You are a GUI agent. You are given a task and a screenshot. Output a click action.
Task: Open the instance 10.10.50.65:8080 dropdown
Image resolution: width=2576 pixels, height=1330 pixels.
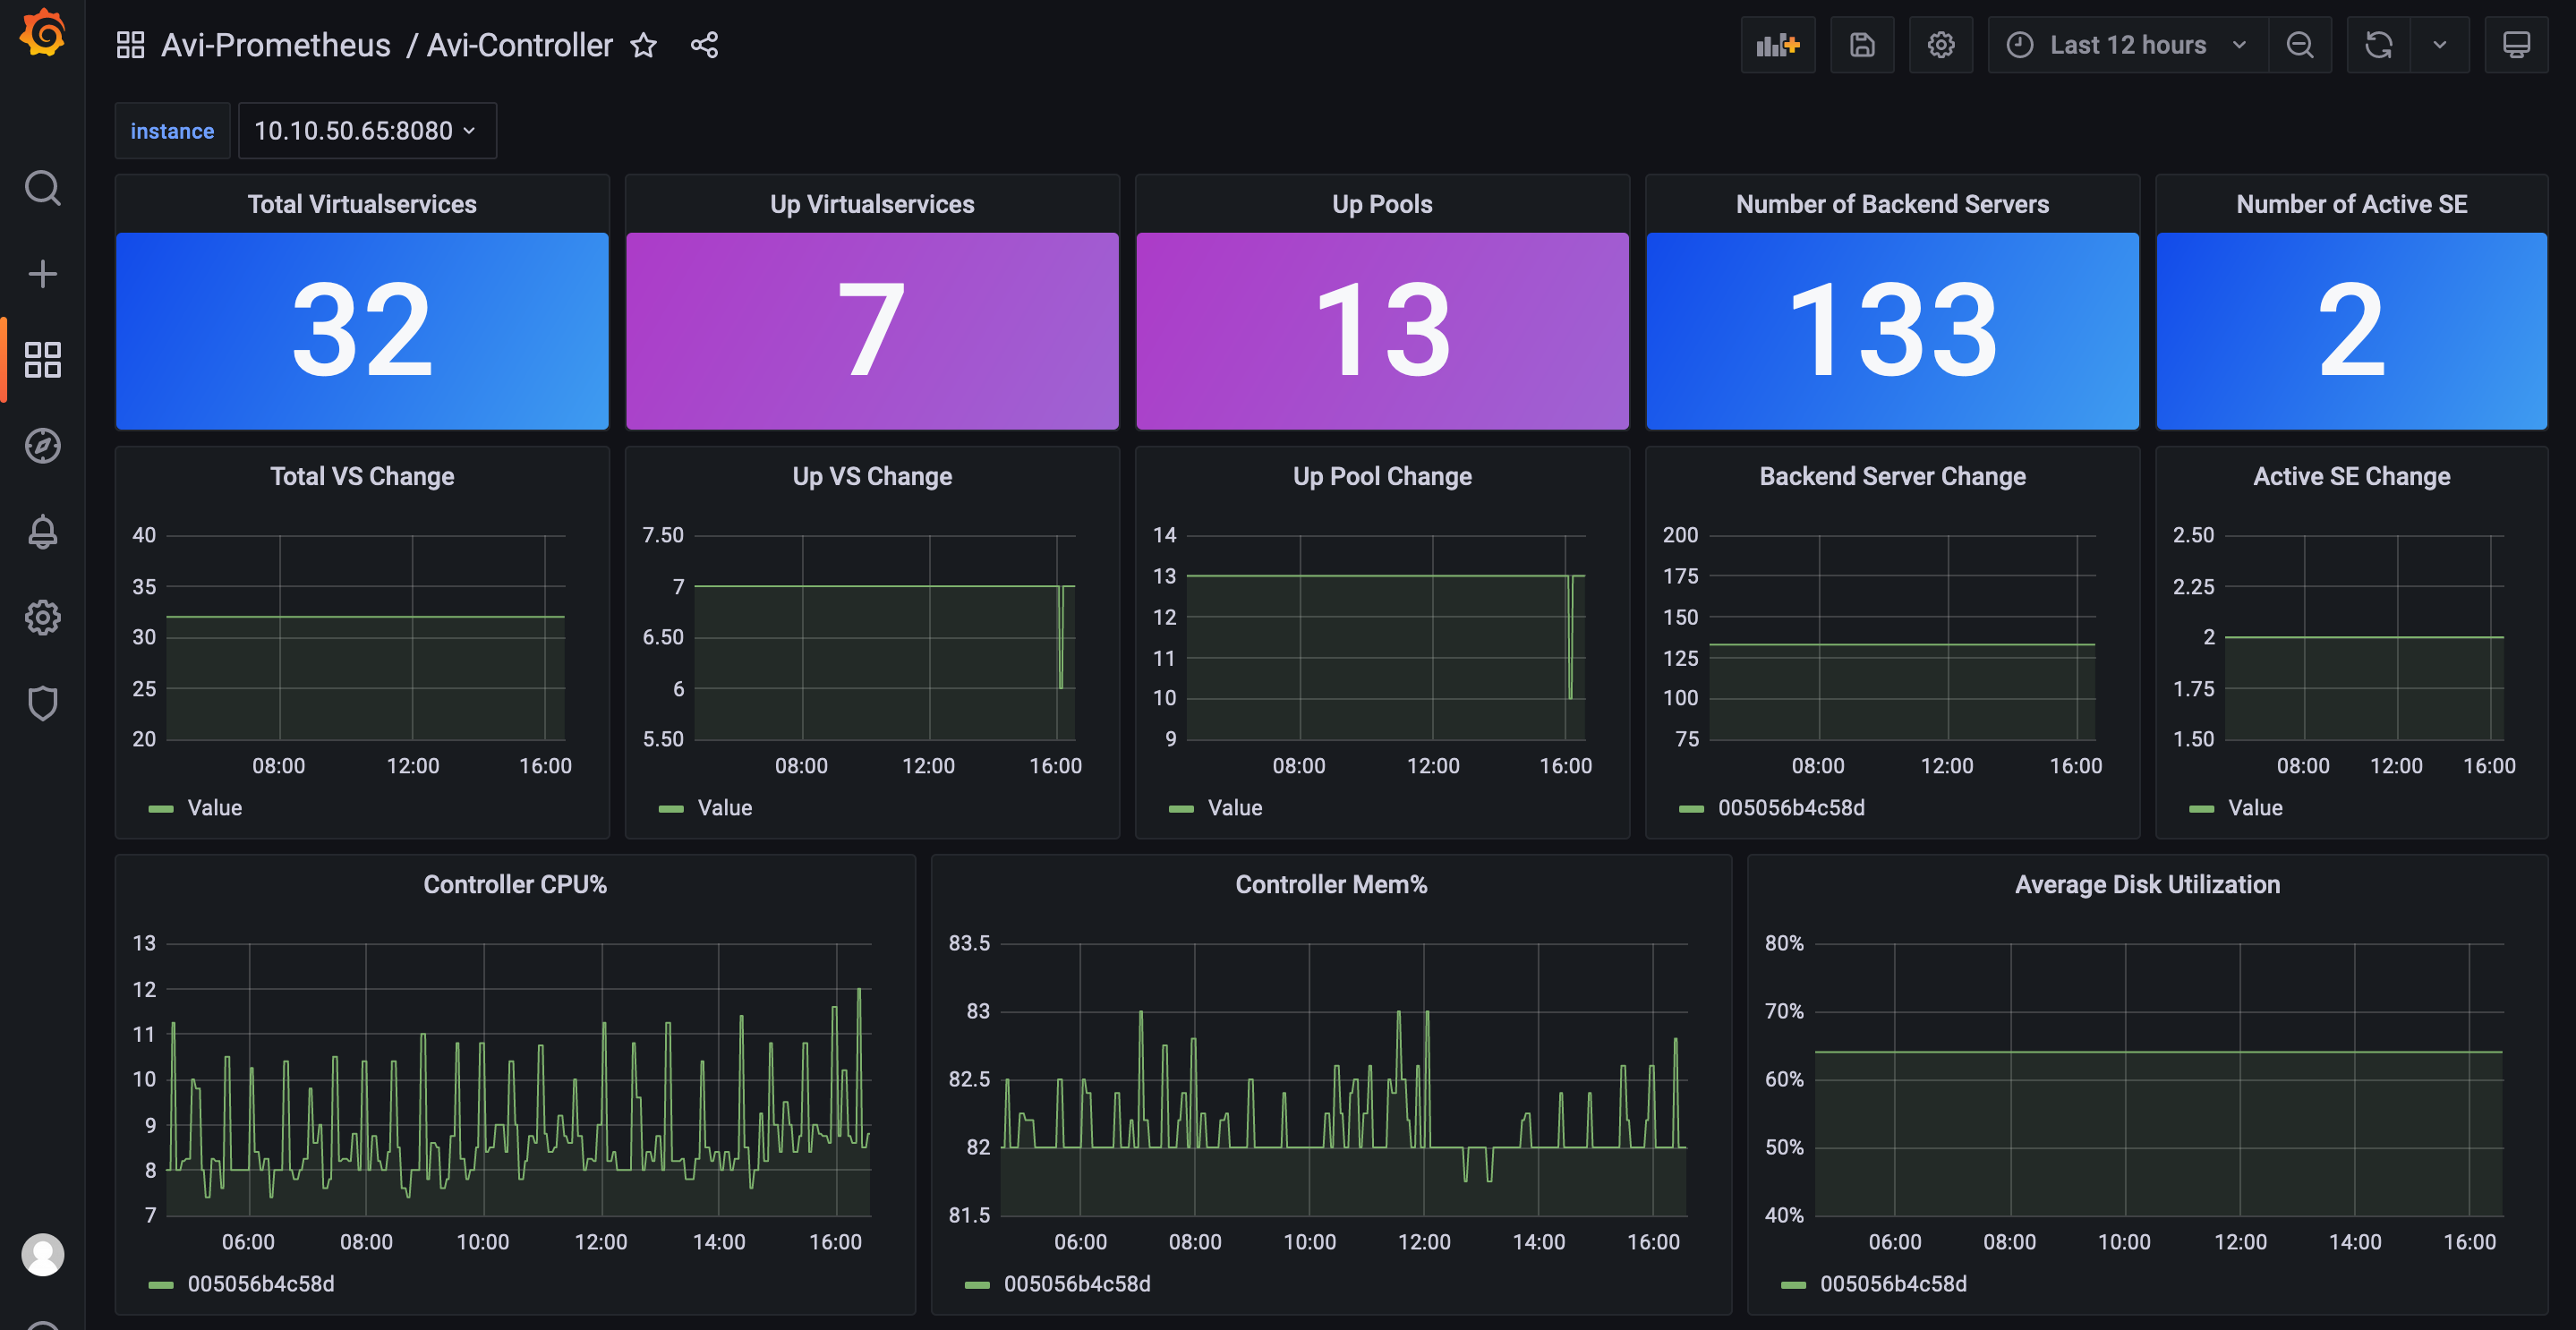click(x=367, y=131)
